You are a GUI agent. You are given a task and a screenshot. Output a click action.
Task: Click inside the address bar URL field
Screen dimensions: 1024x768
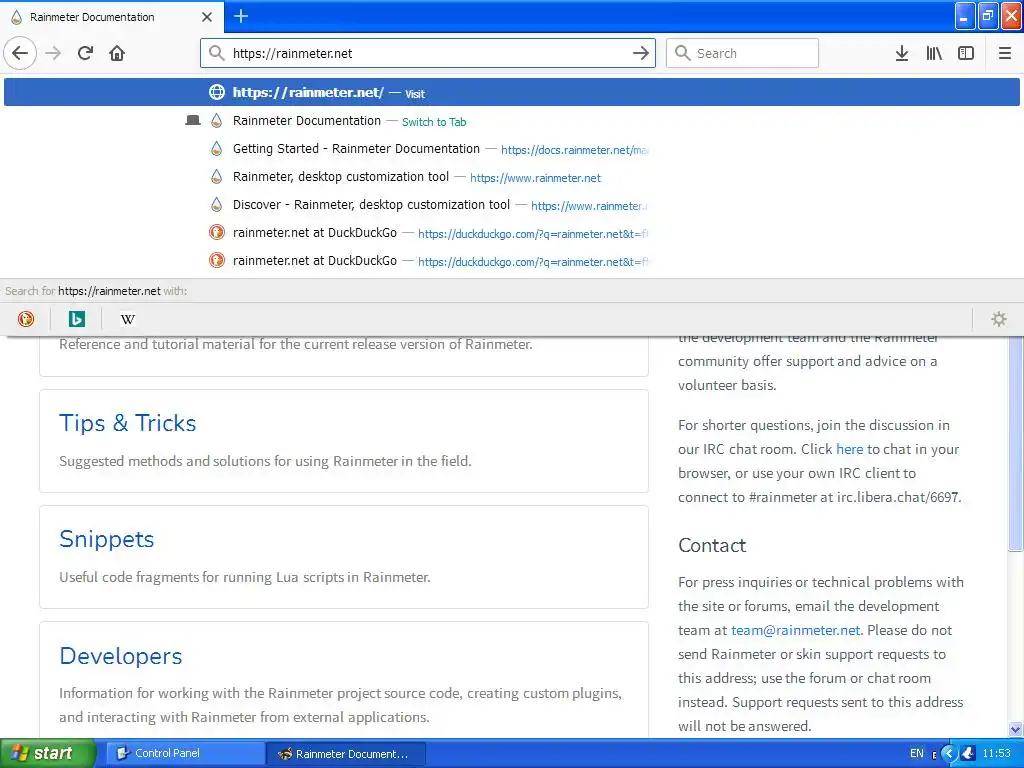point(428,53)
